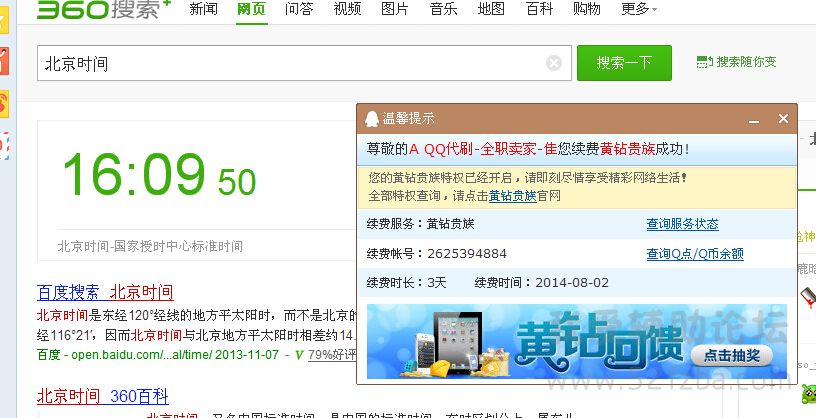The image size is (816, 418).
Task: Click the 搜索一下 button
Action: pyautogui.click(x=624, y=63)
